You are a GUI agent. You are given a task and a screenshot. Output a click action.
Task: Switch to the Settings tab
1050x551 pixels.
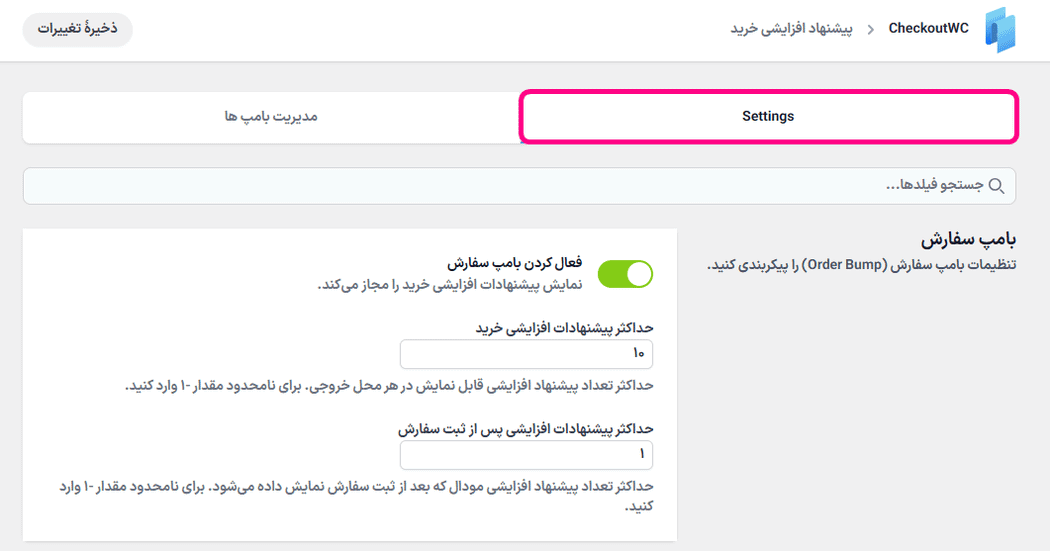tap(768, 116)
